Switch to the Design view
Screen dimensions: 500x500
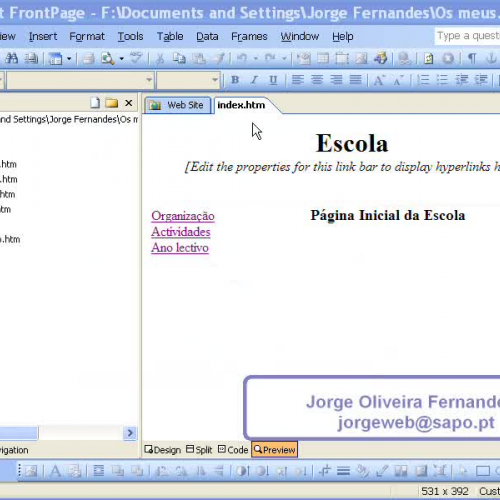click(163, 450)
